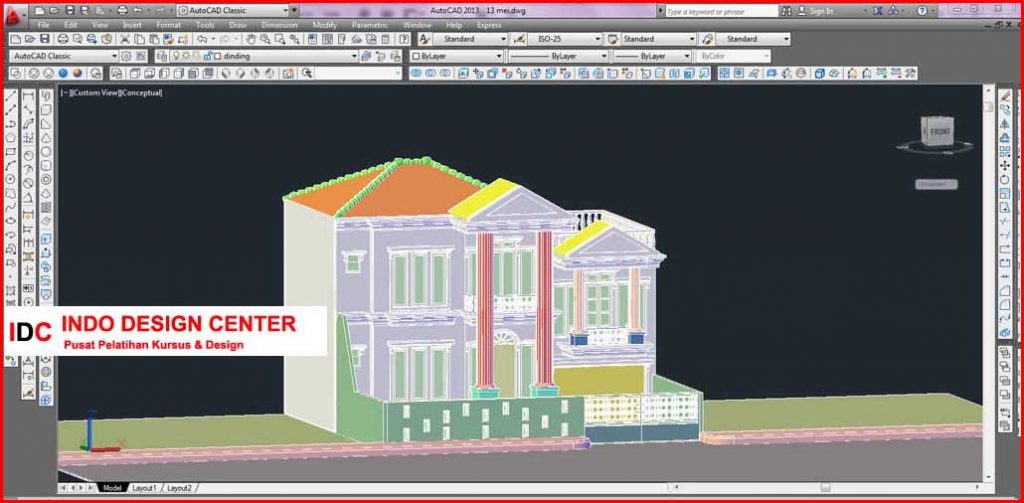Click Zoom Realtime magnifier icon
The width and height of the screenshot is (1024, 503).
pyautogui.click(x=264, y=39)
